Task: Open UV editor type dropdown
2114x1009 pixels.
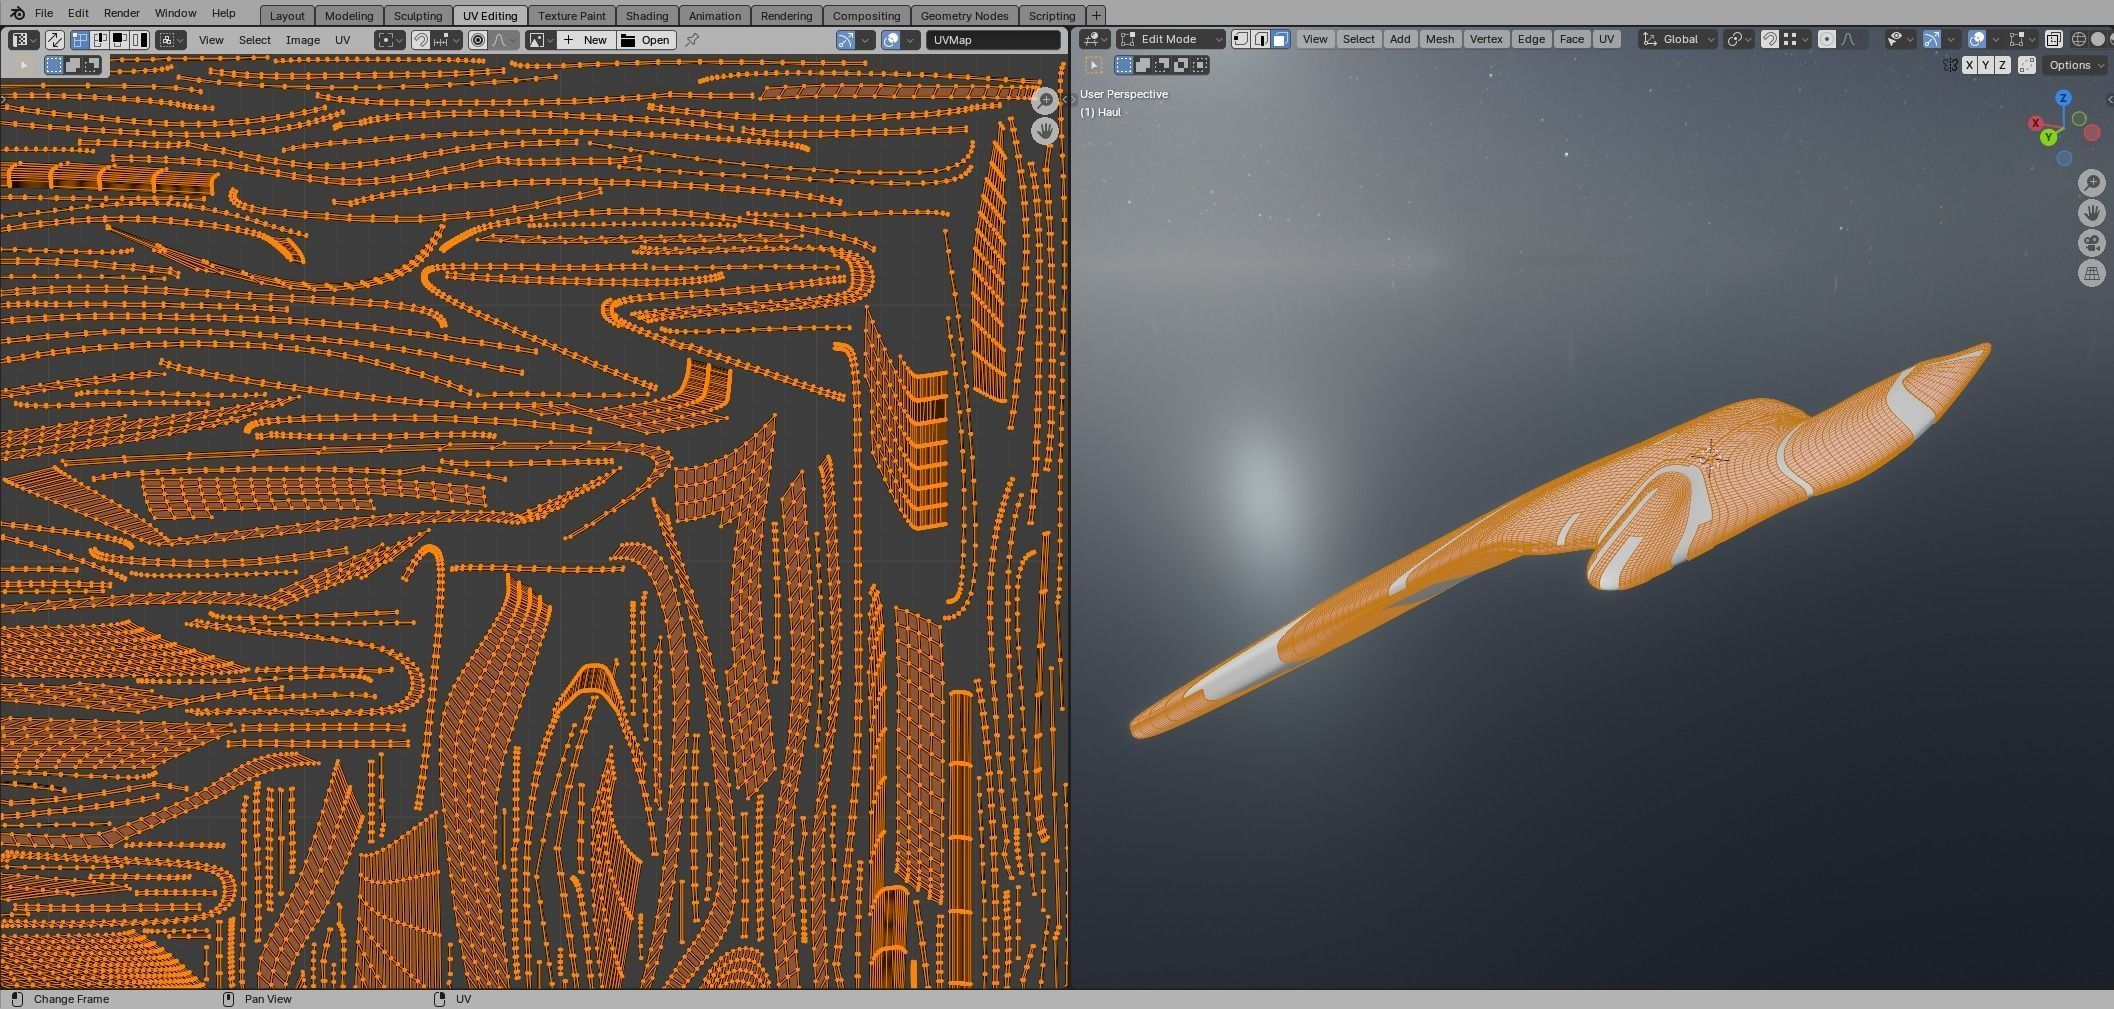Action: pyautogui.click(x=23, y=40)
